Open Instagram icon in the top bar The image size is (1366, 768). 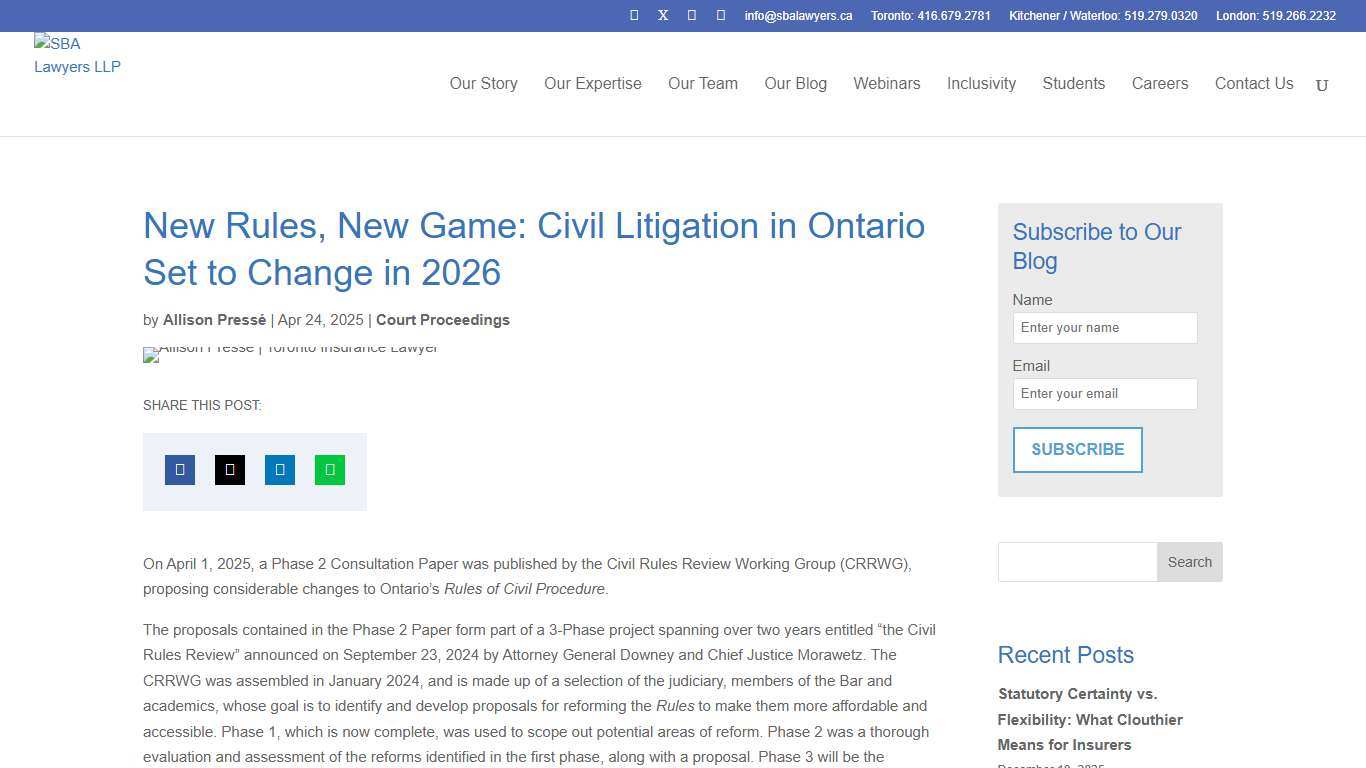pyautogui.click(x=691, y=15)
